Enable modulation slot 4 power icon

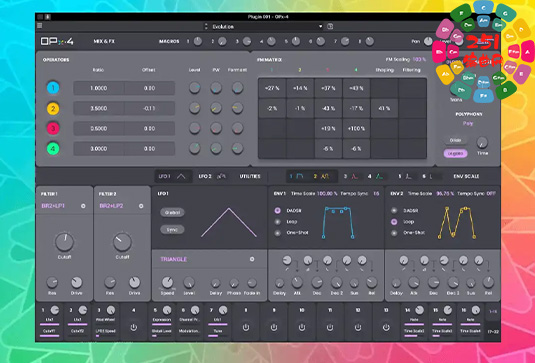tap(133, 328)
